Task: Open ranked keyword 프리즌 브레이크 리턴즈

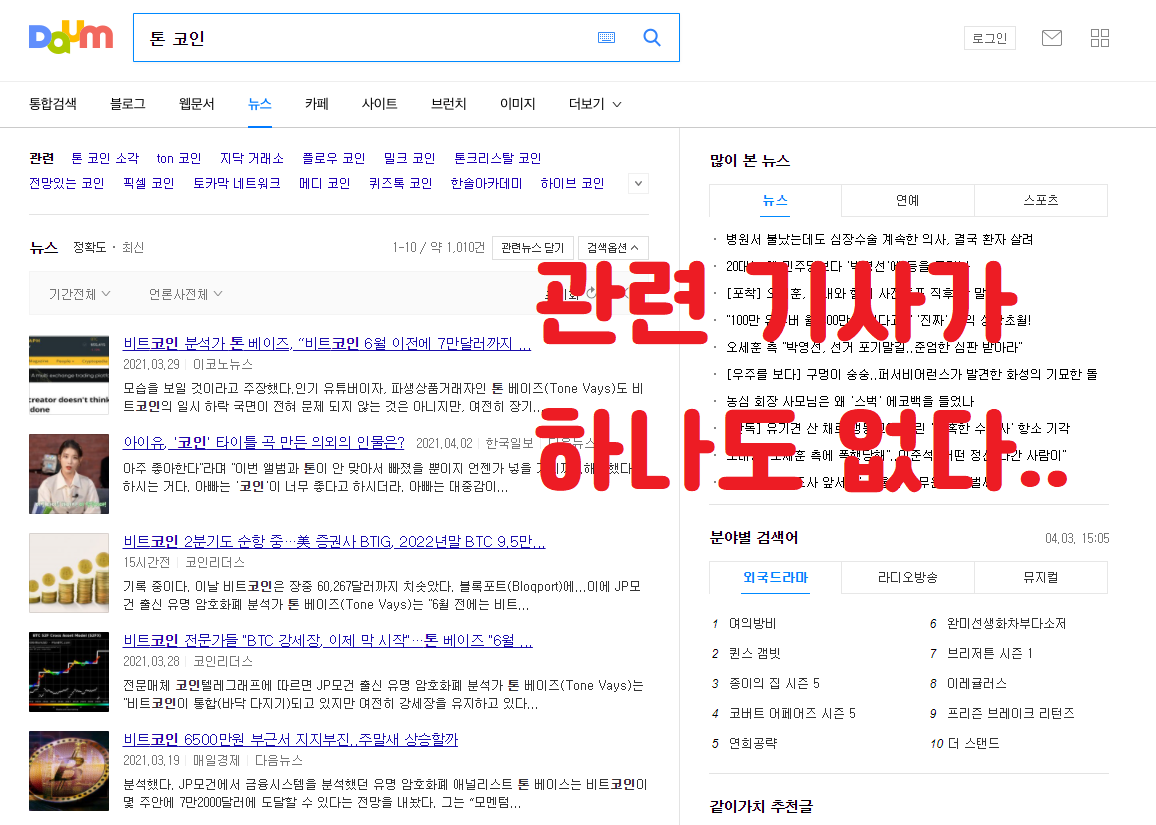Action: tap(1011, 714)
